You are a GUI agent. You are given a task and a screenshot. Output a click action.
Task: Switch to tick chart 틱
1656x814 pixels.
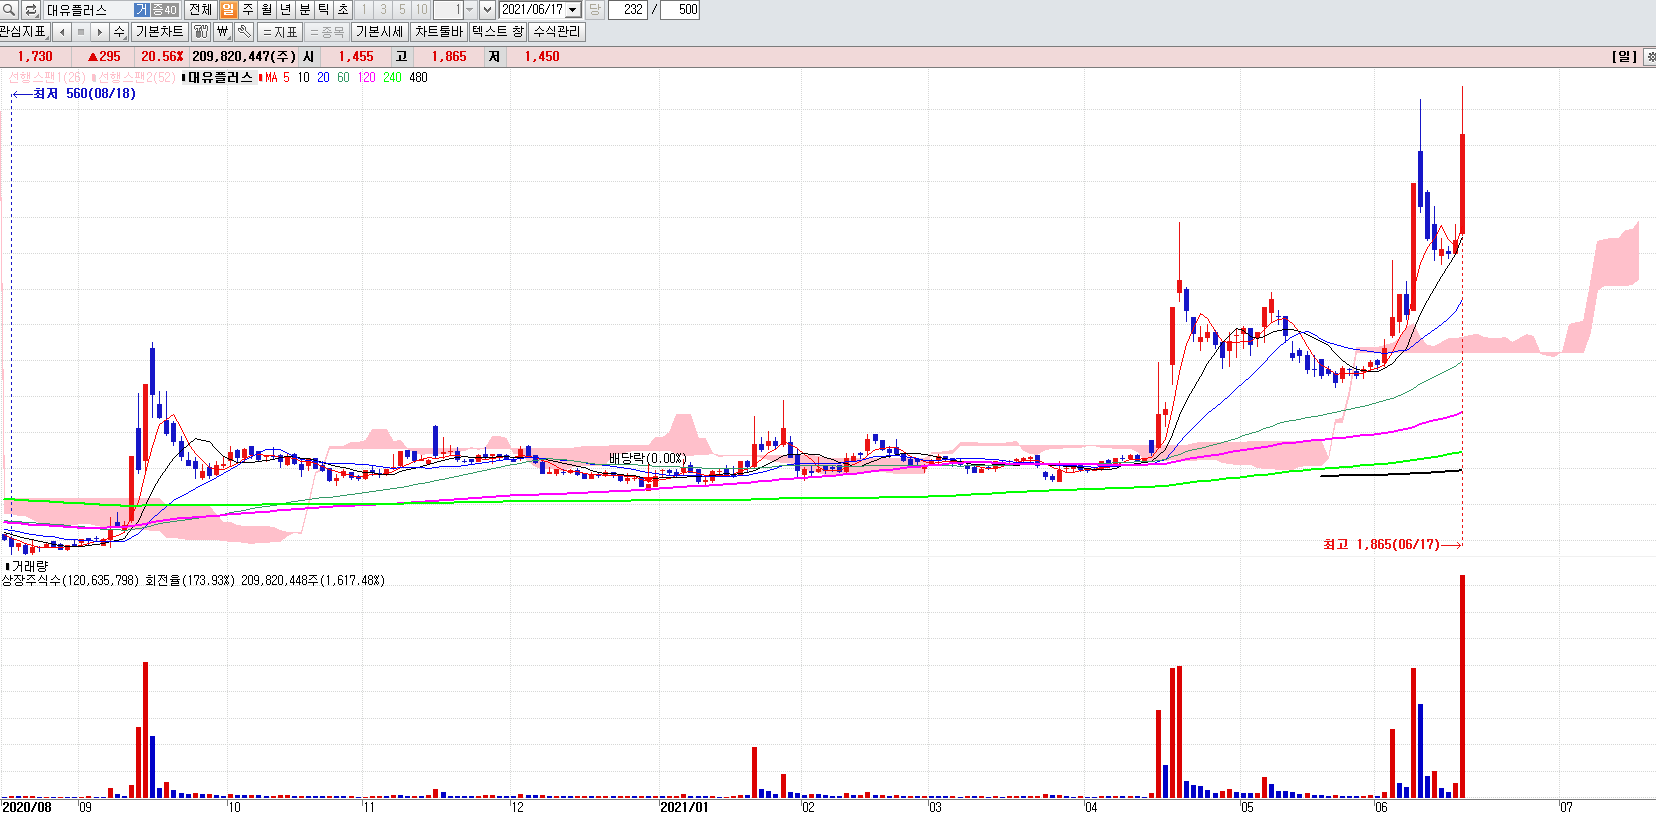[323, 10]
